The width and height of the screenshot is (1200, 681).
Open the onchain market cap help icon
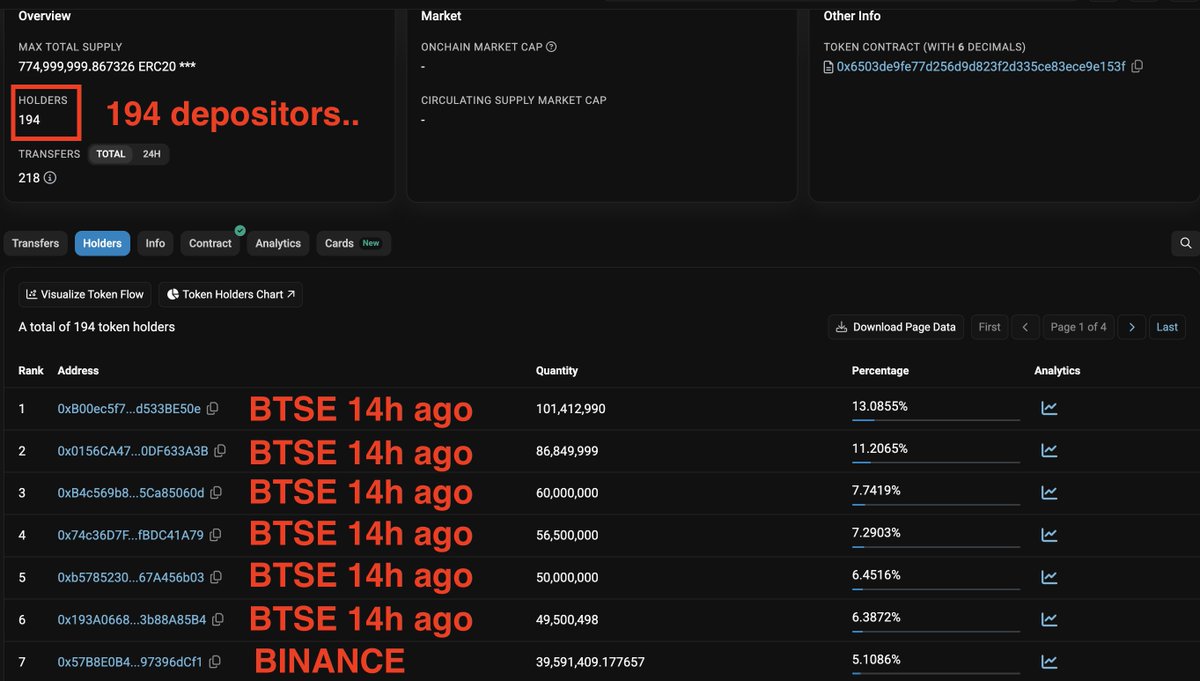(551, 47)
